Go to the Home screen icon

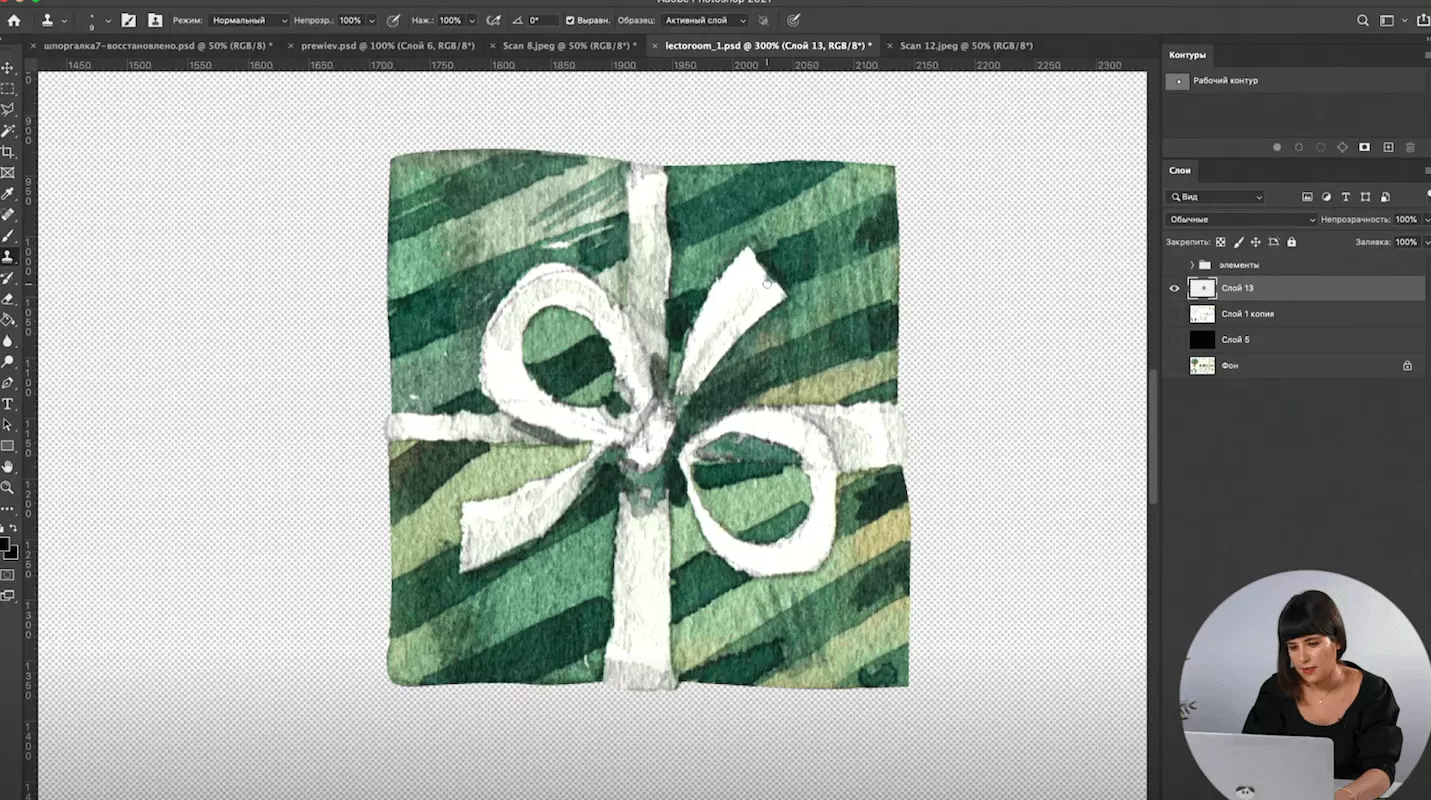click(x=14, y=20)
